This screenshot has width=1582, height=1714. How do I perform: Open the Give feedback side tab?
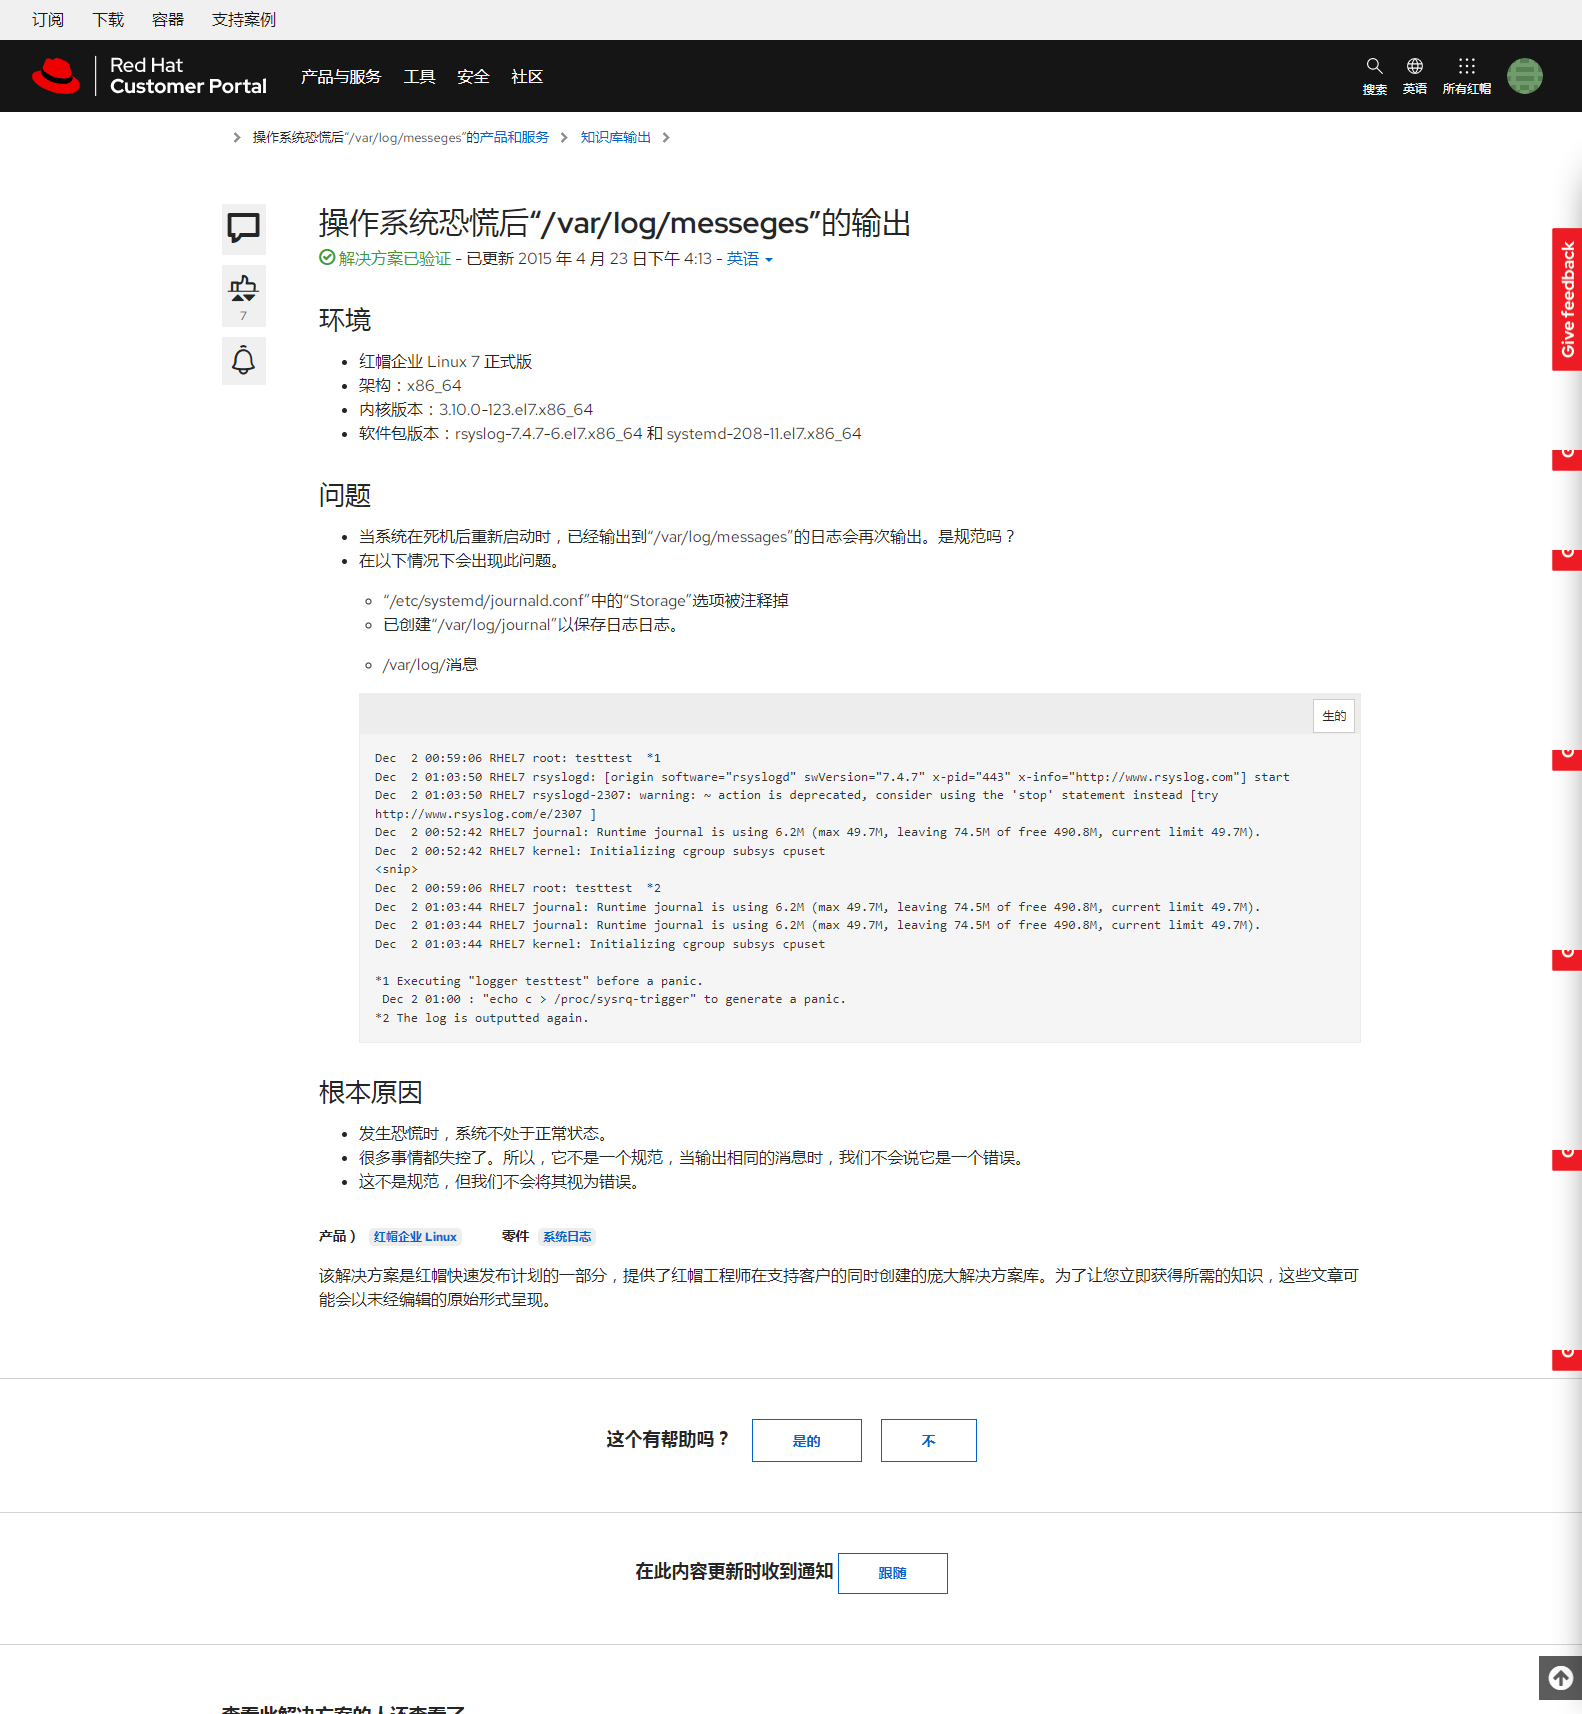point(1567,299)
